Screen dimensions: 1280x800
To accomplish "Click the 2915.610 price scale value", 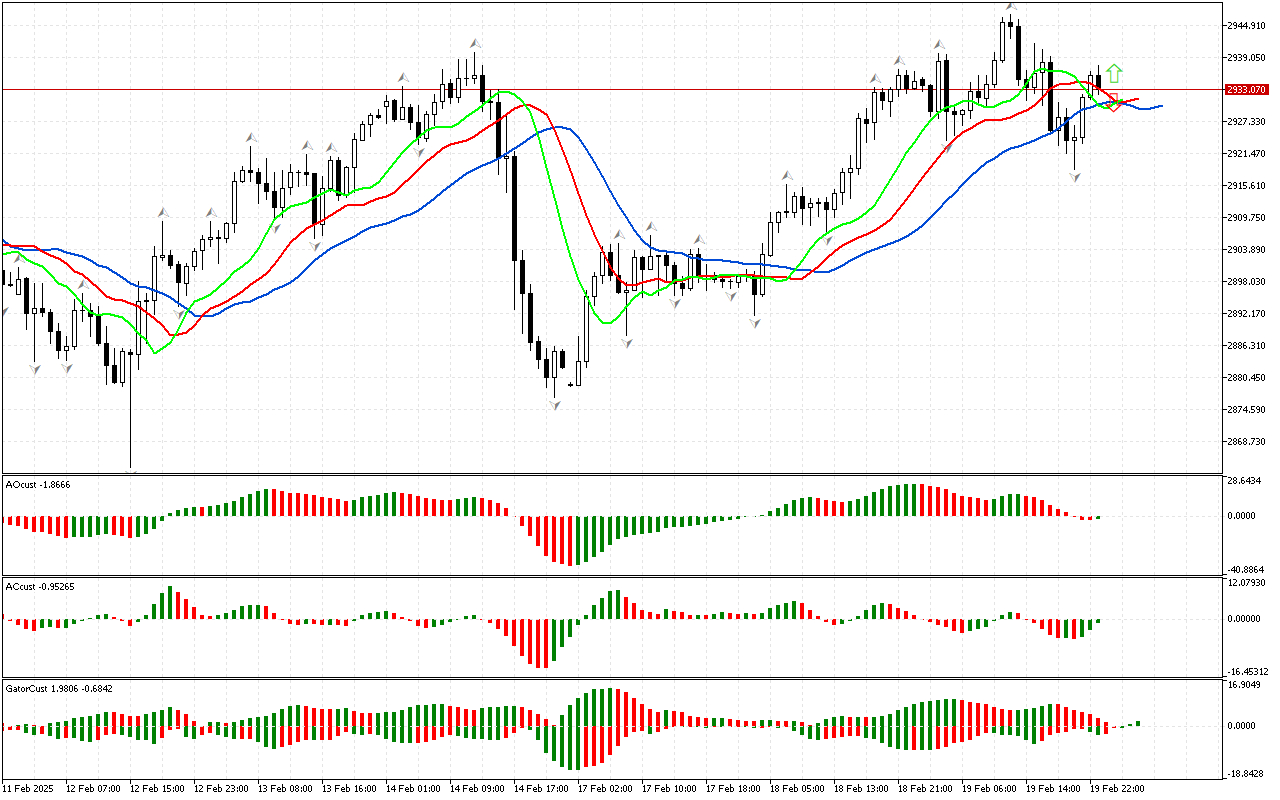I will (x=1248, y=185).
